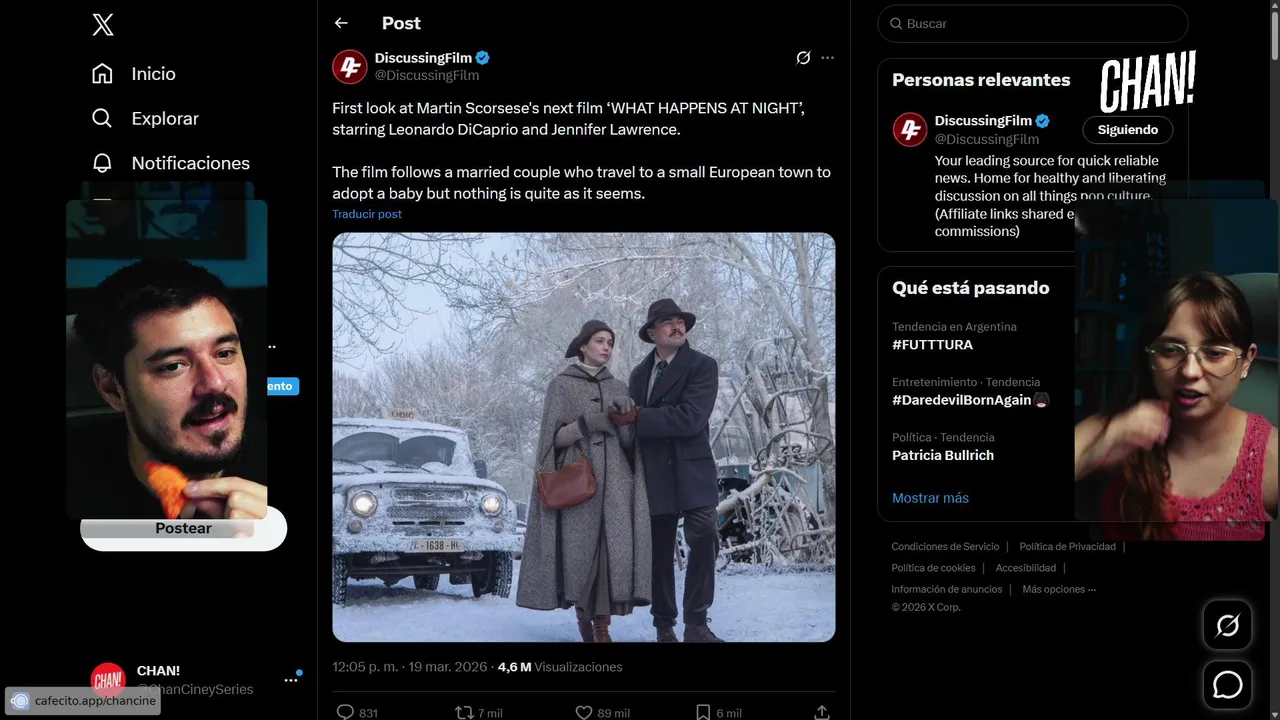Open the snowy film still image
Image resolution: width=1280 pixels, height=720 pixels.
[x=584, y=437]
